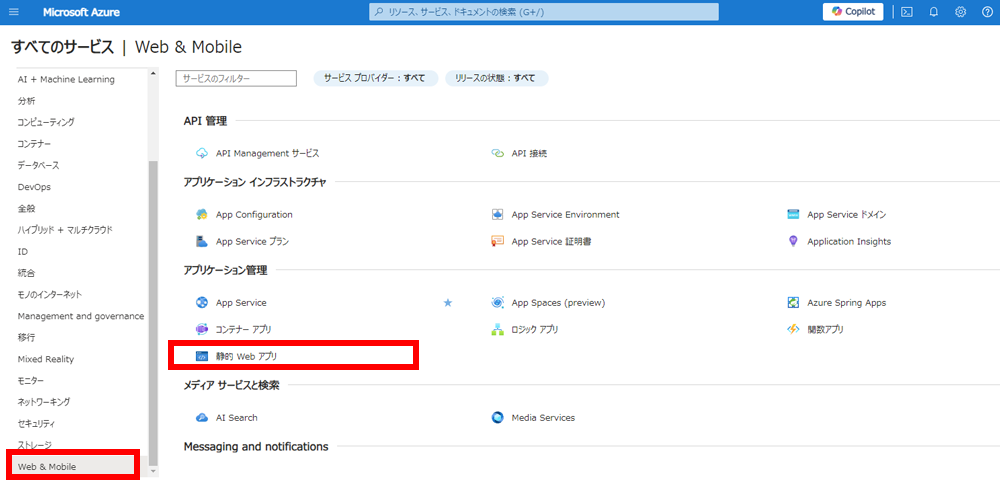Click the 静的 Web アプリ icon
1000x483 pixels.
[202, 357]
